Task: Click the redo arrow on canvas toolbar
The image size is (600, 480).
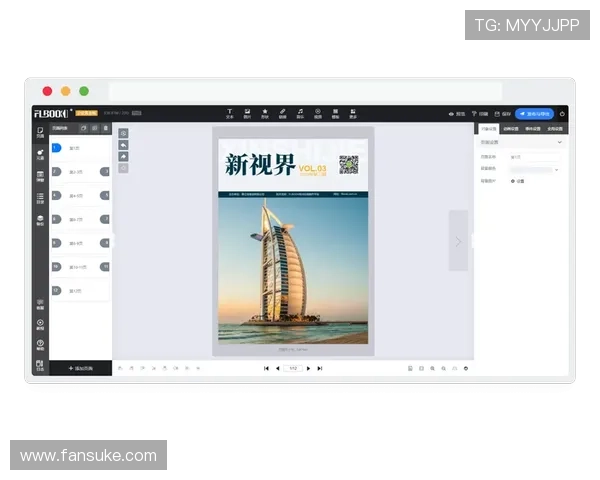Action: pos(123,157)
